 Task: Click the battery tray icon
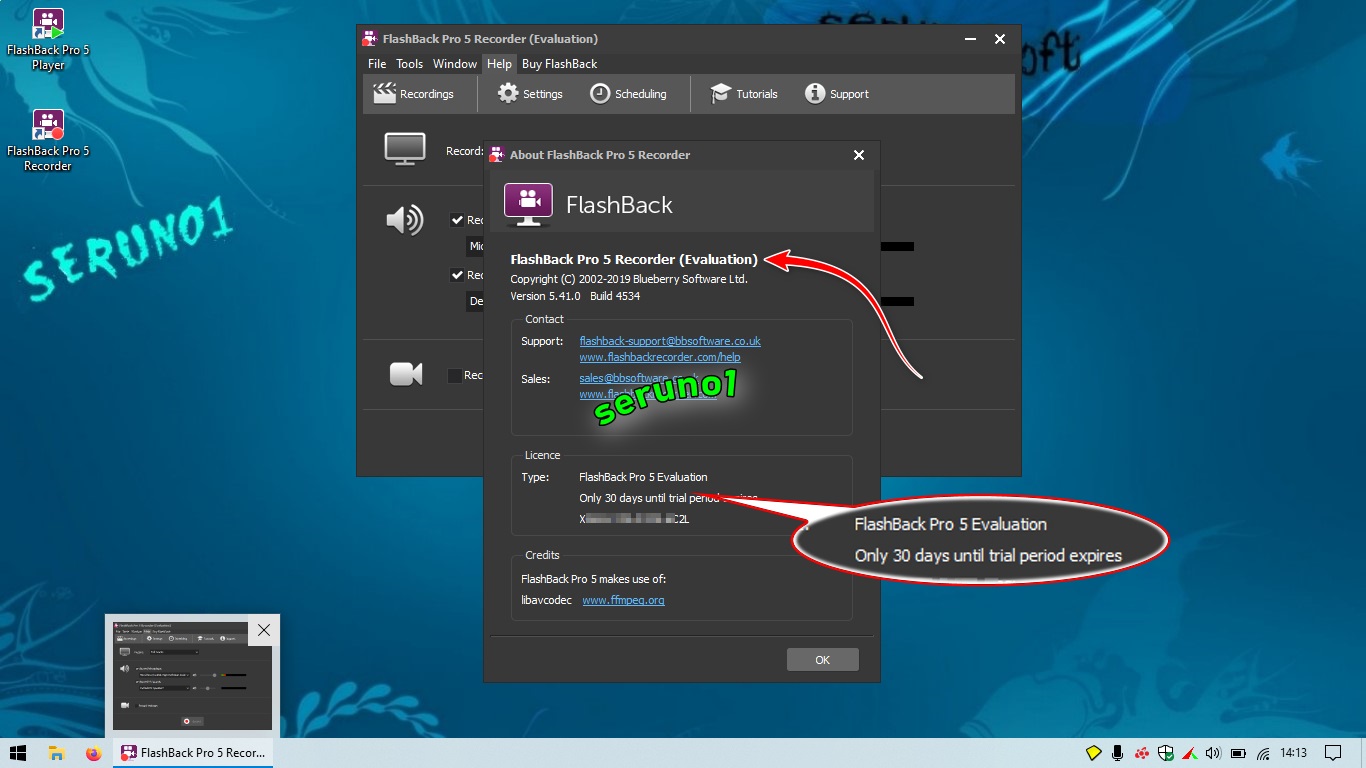coord(1238,753)
